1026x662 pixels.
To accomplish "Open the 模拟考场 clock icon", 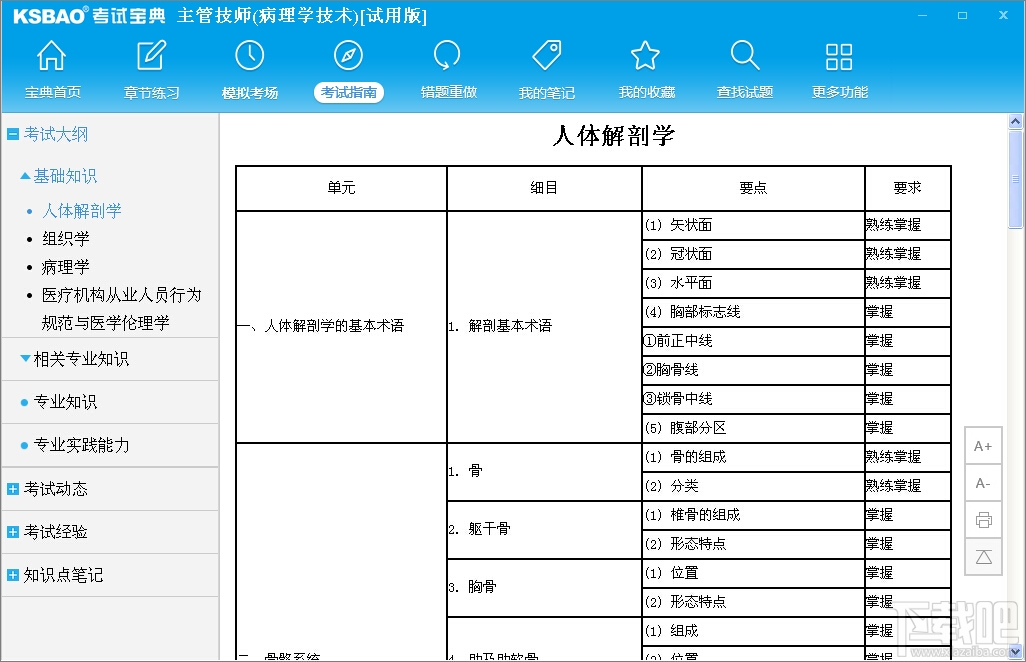I will (250, 56).
